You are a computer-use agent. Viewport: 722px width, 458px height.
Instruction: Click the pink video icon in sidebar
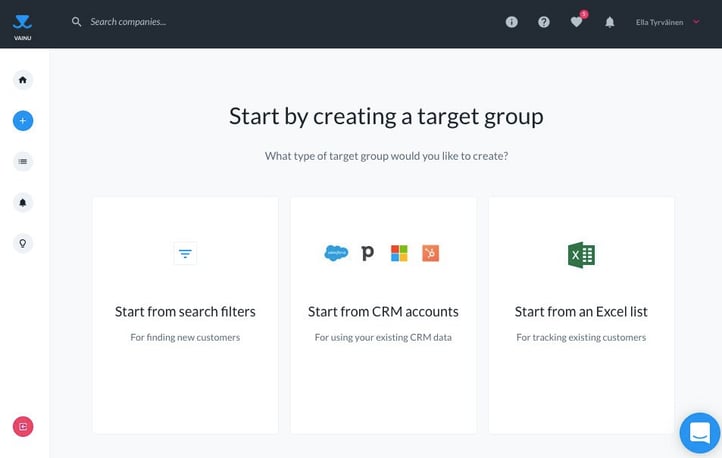click(23, 427)
